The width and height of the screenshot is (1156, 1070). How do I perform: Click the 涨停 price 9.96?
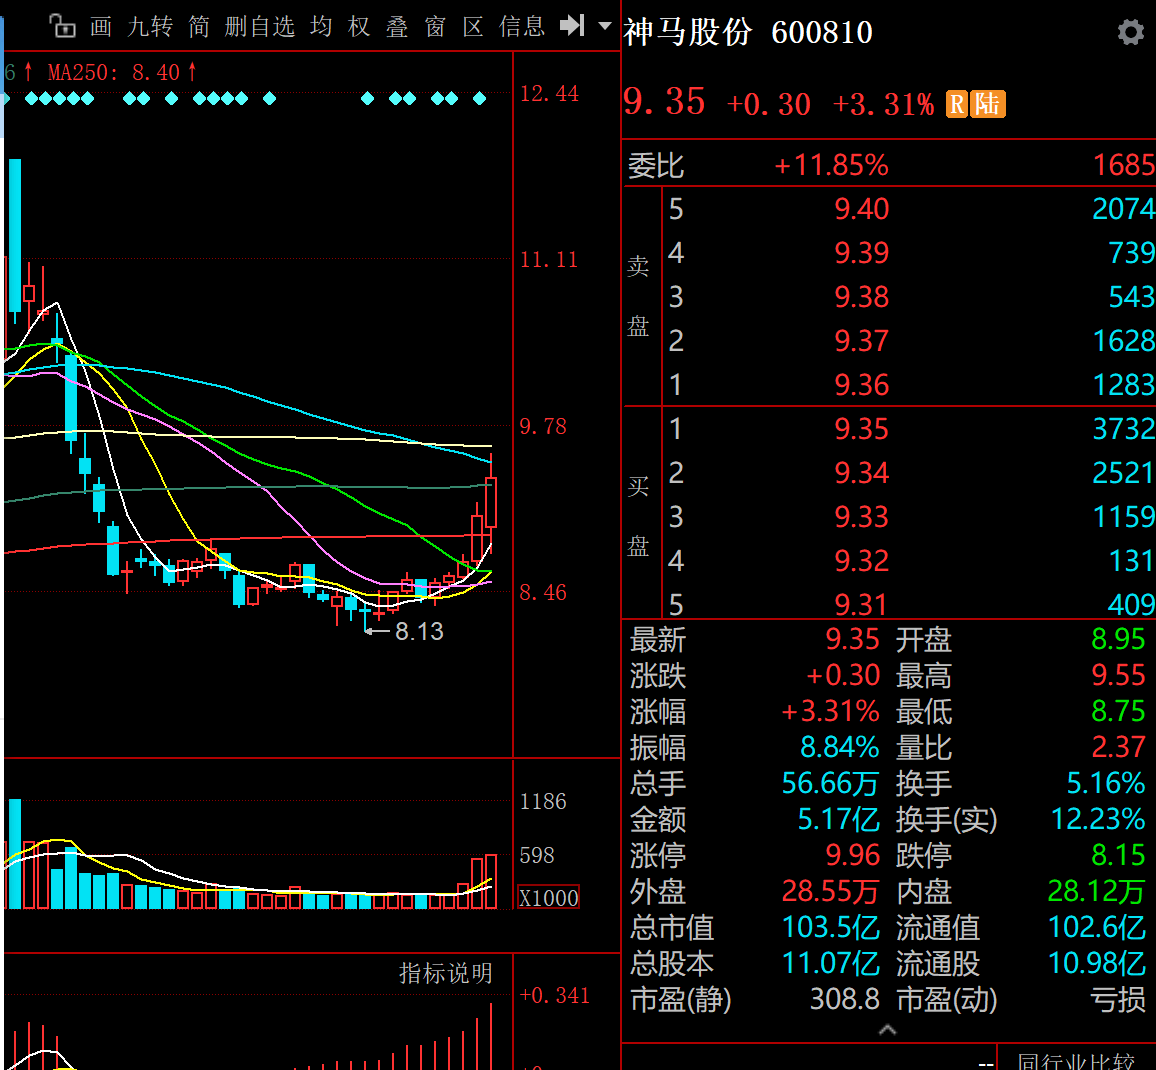853,856
